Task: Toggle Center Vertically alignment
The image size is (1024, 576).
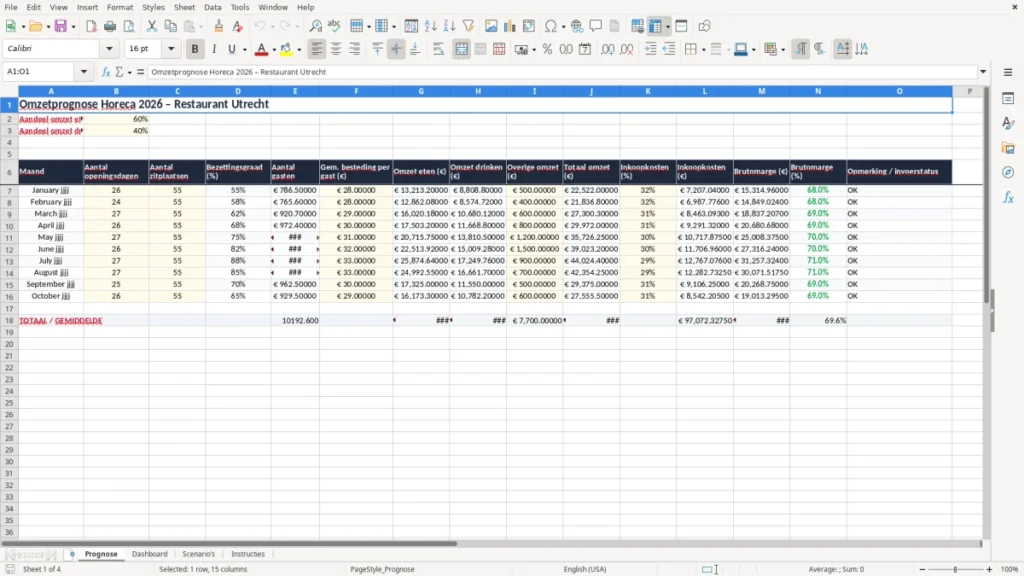Action: (x=396, y=49)
